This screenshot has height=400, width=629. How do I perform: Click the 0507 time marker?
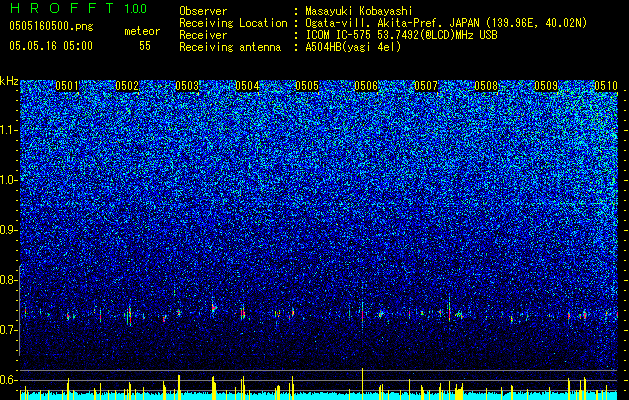[426, 86]
